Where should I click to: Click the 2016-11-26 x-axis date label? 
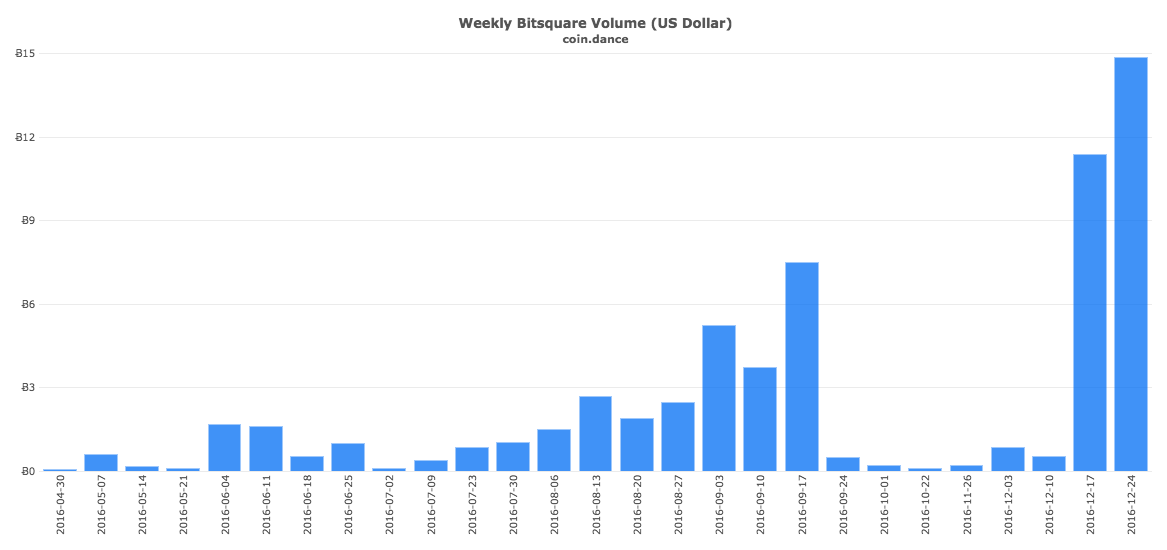967,506
